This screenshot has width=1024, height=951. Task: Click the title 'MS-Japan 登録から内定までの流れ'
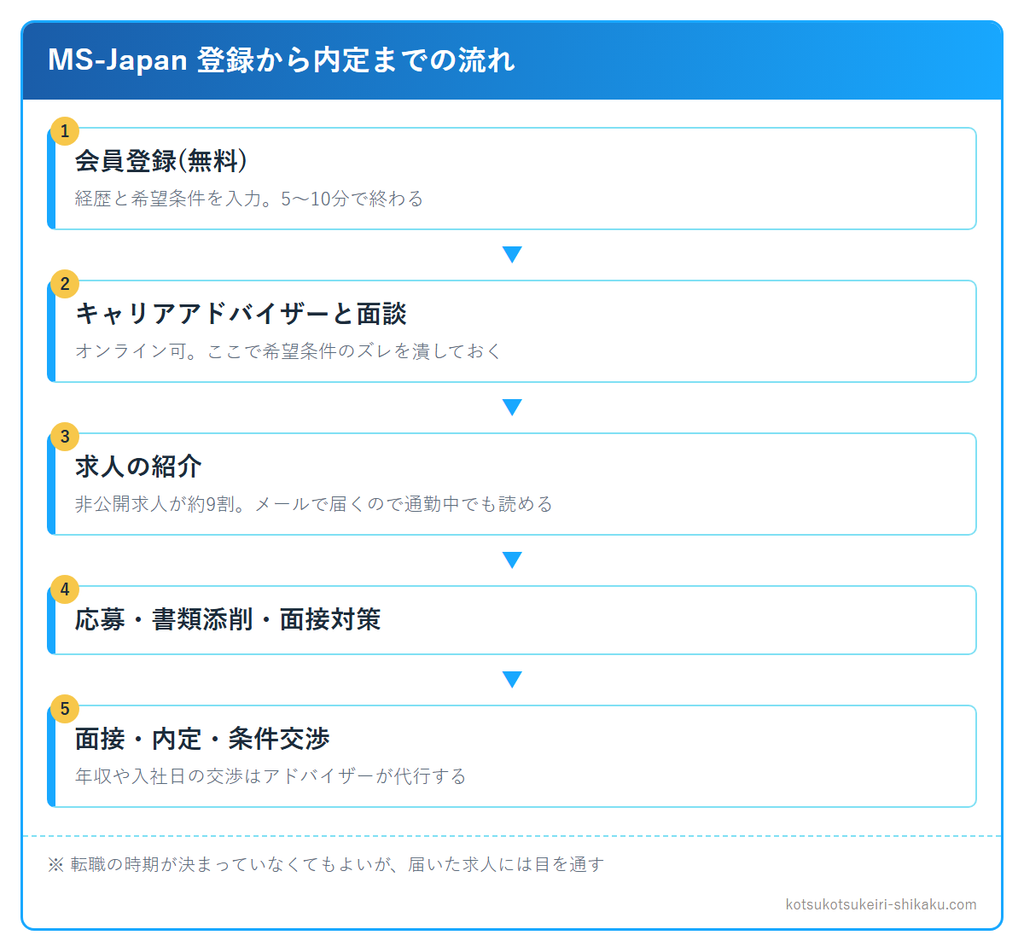pos(281,60)
